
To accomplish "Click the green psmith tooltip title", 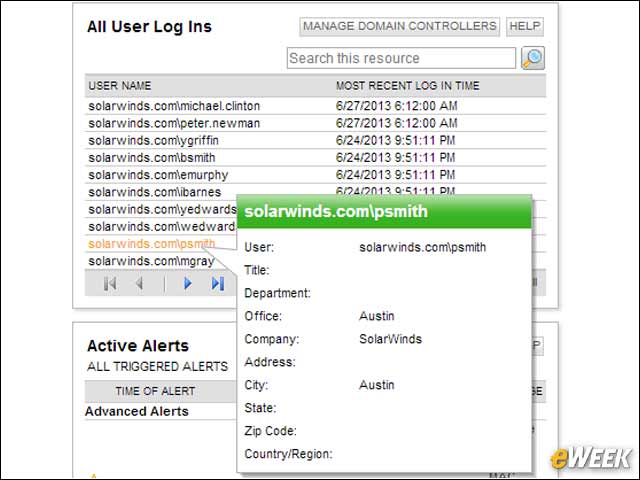I will [x=336, y=211].
